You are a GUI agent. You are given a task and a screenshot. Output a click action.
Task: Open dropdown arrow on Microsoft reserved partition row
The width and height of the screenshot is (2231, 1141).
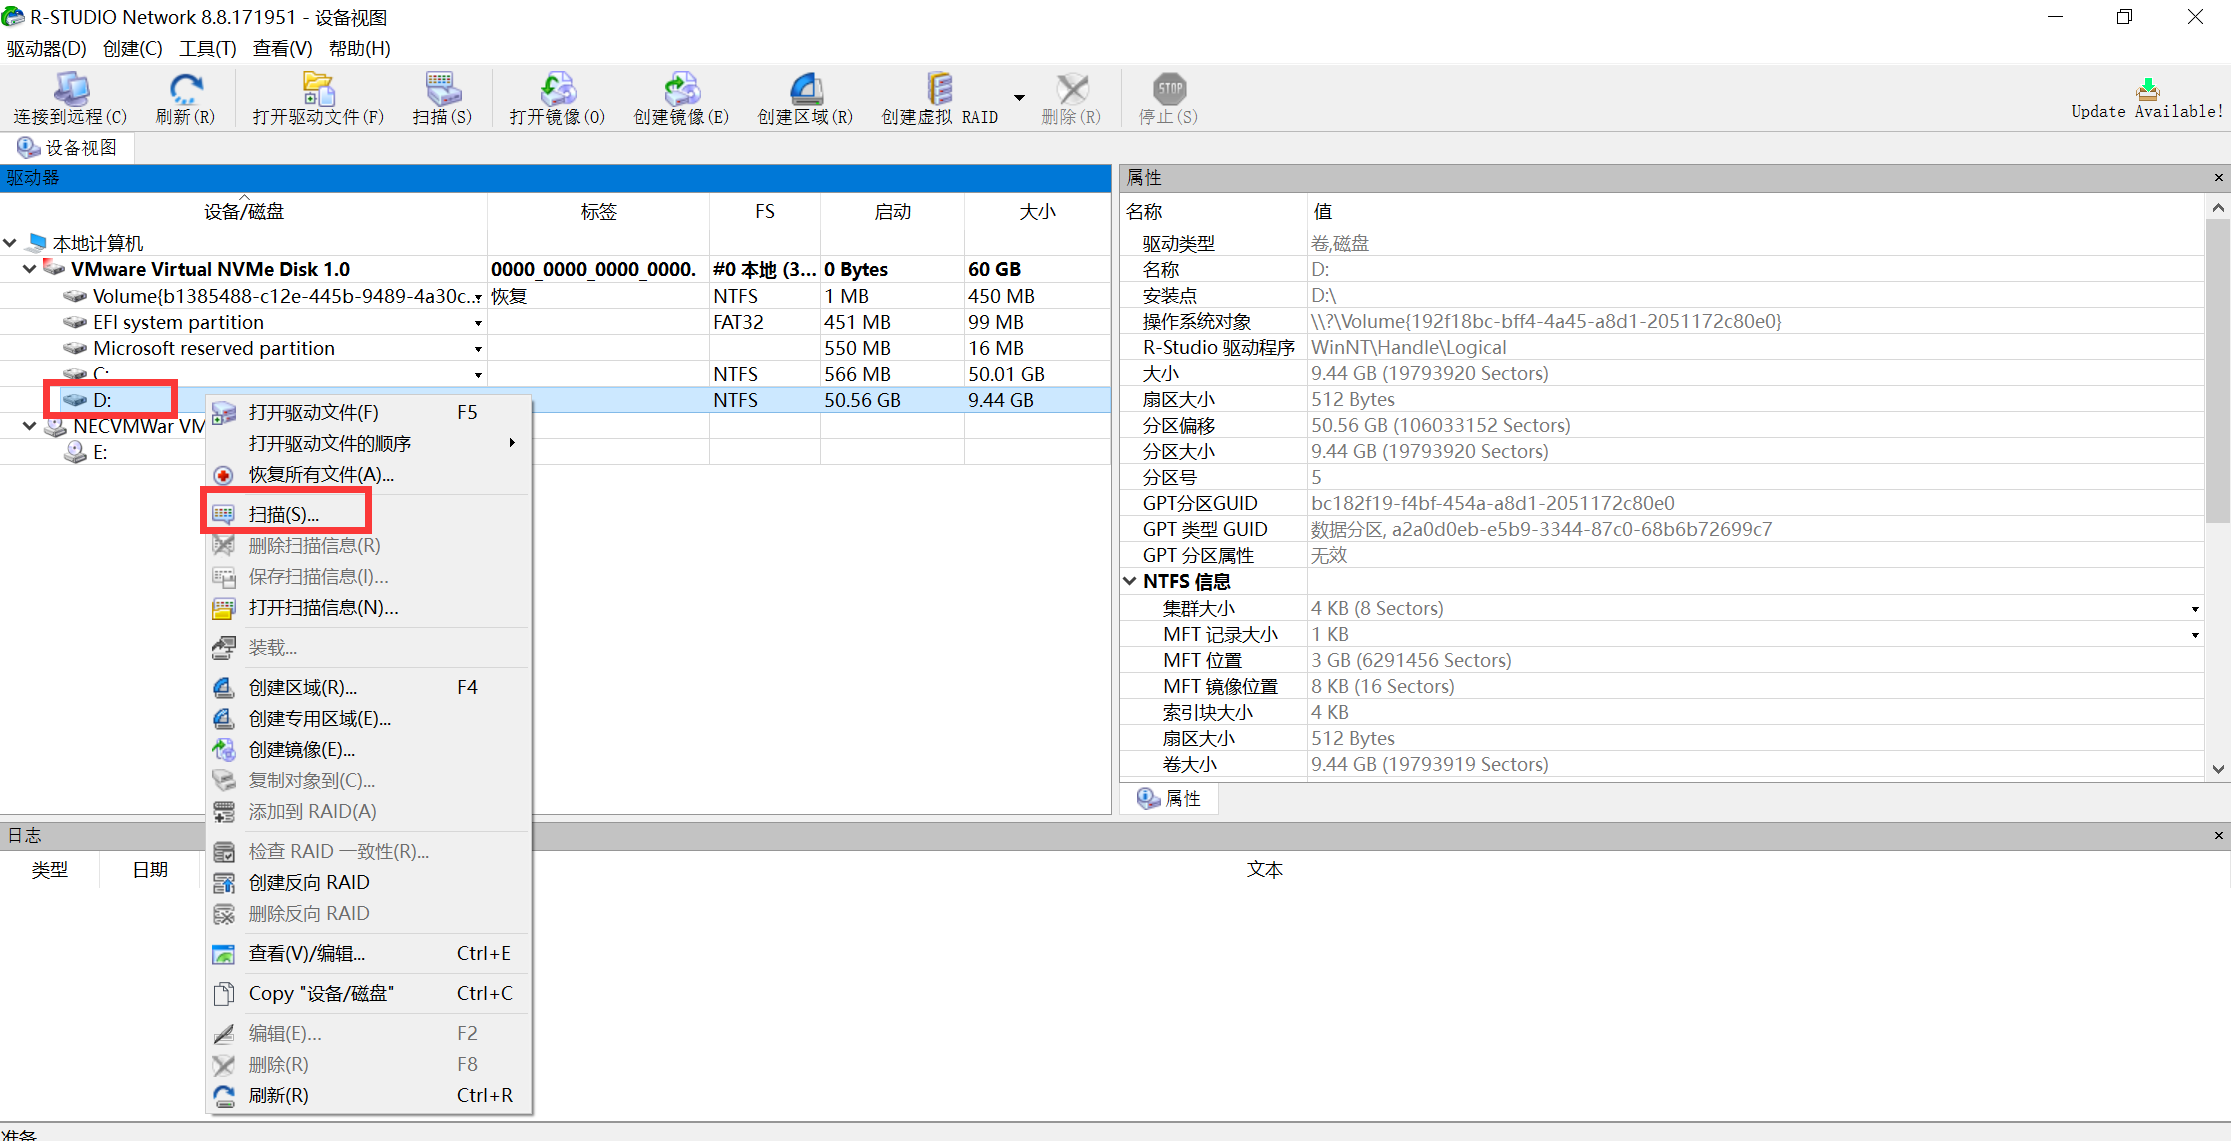(478, 349)
